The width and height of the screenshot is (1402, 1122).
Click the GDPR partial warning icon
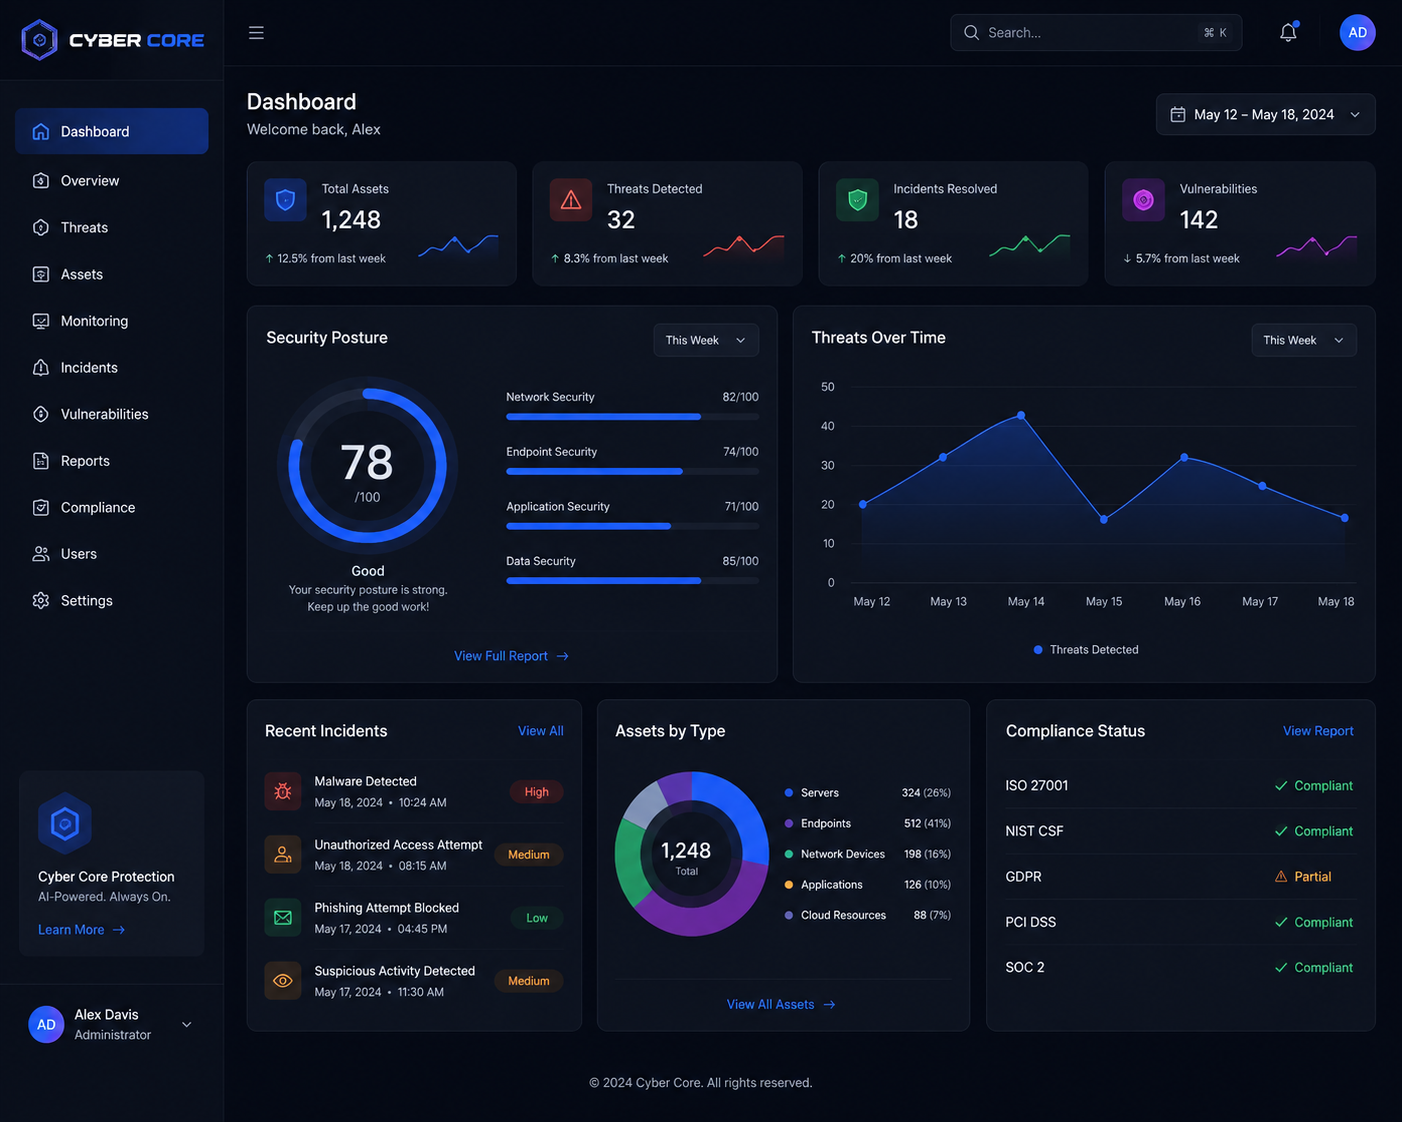pos(1281,876)
